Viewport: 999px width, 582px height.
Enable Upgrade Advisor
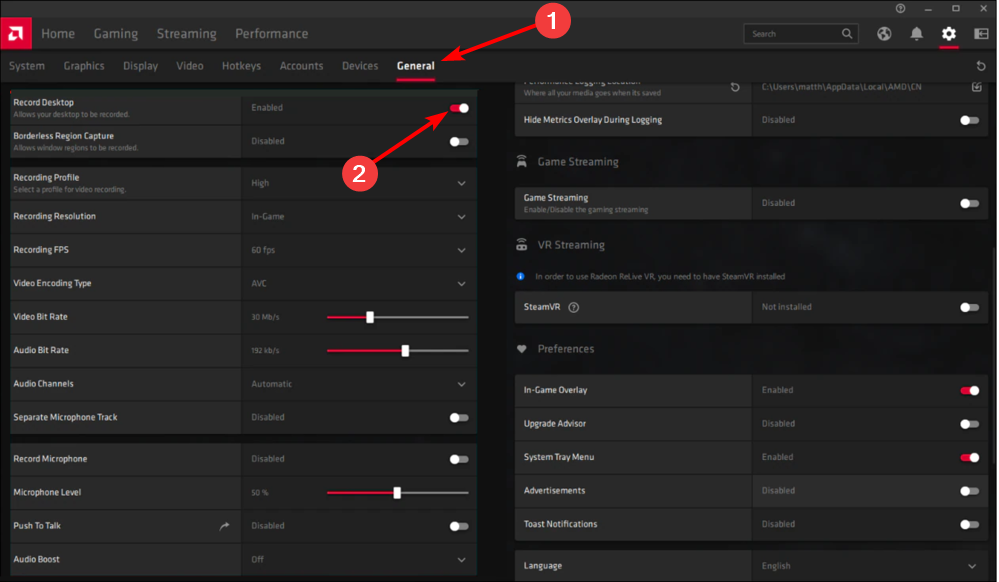click(970, 424)
